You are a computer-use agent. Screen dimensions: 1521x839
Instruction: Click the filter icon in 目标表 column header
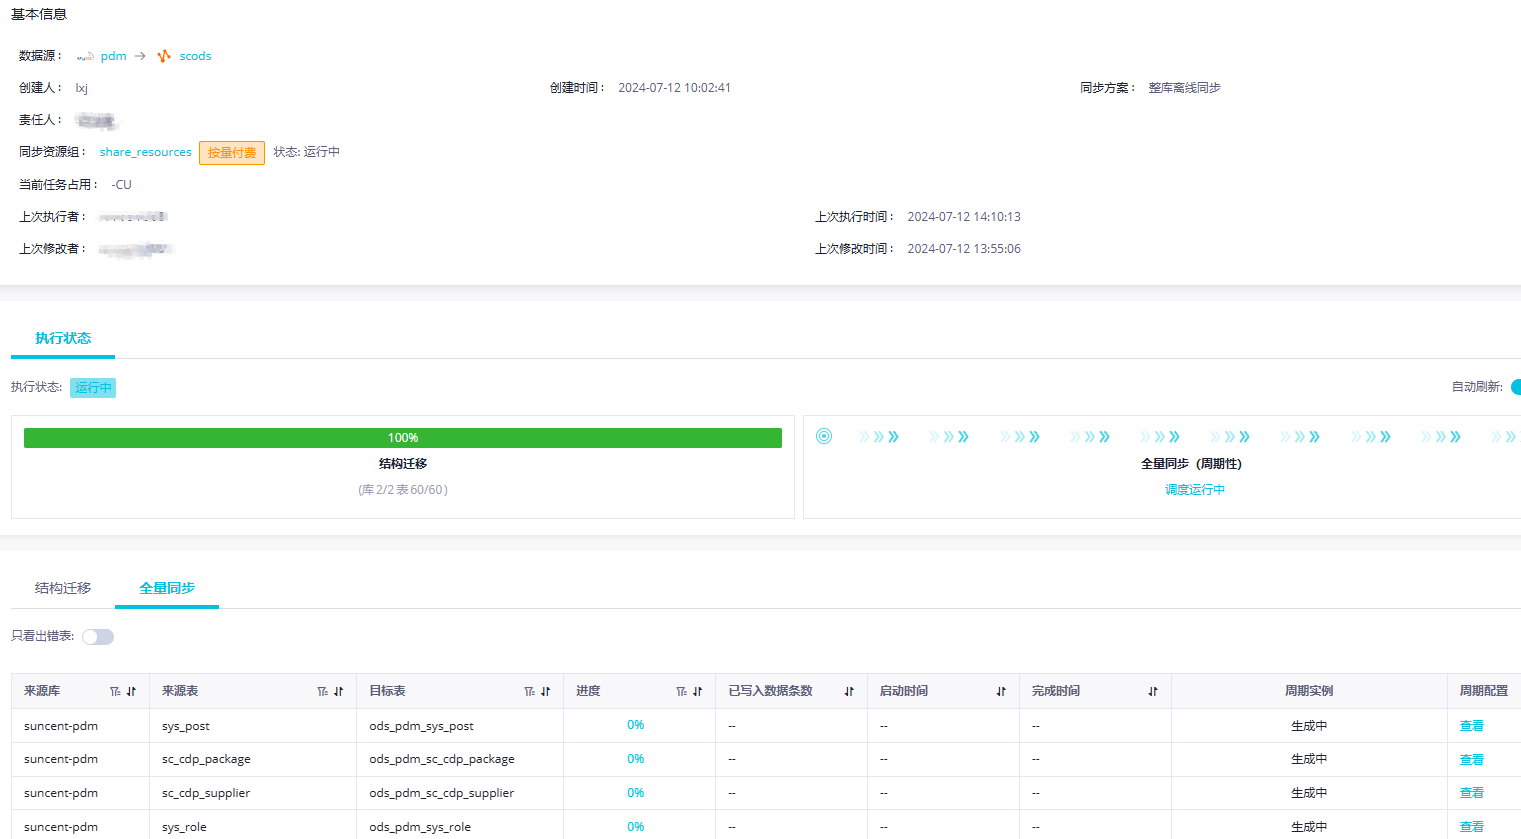(x=530, y=692)
